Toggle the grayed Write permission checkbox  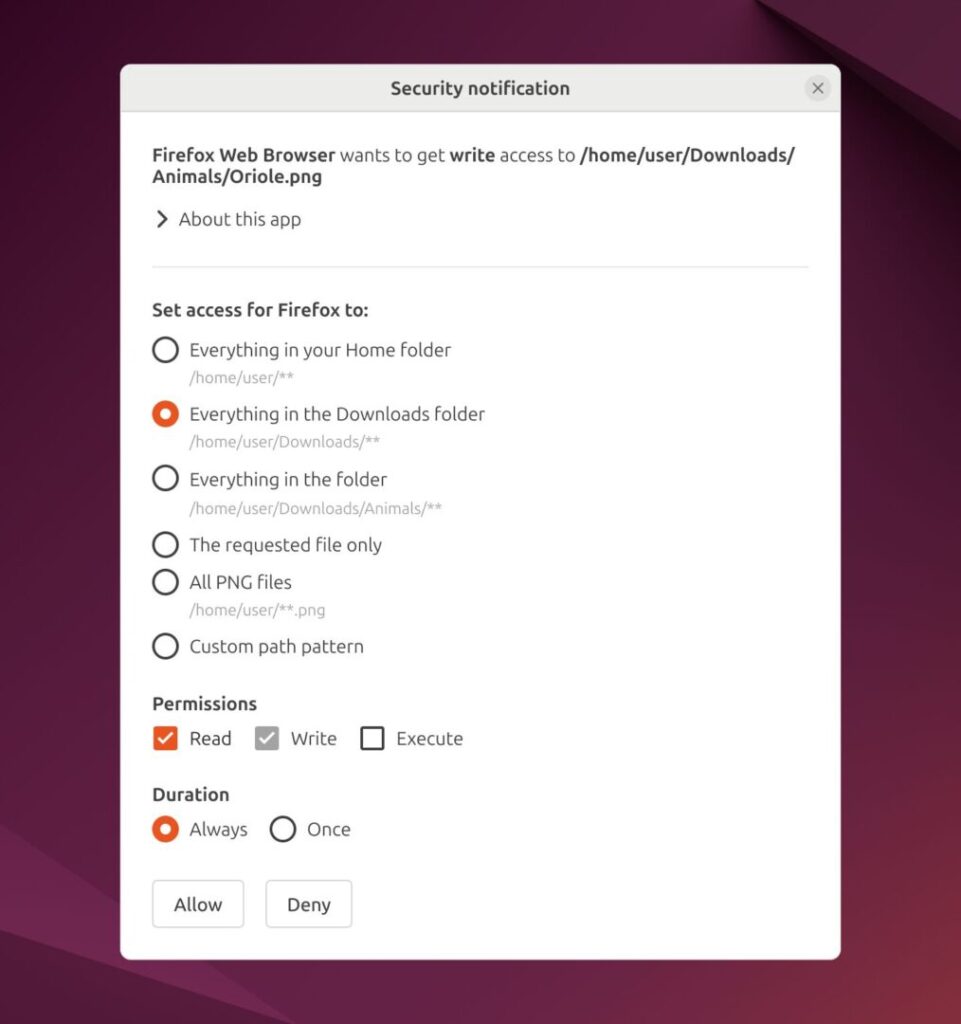tap(266, 739)
